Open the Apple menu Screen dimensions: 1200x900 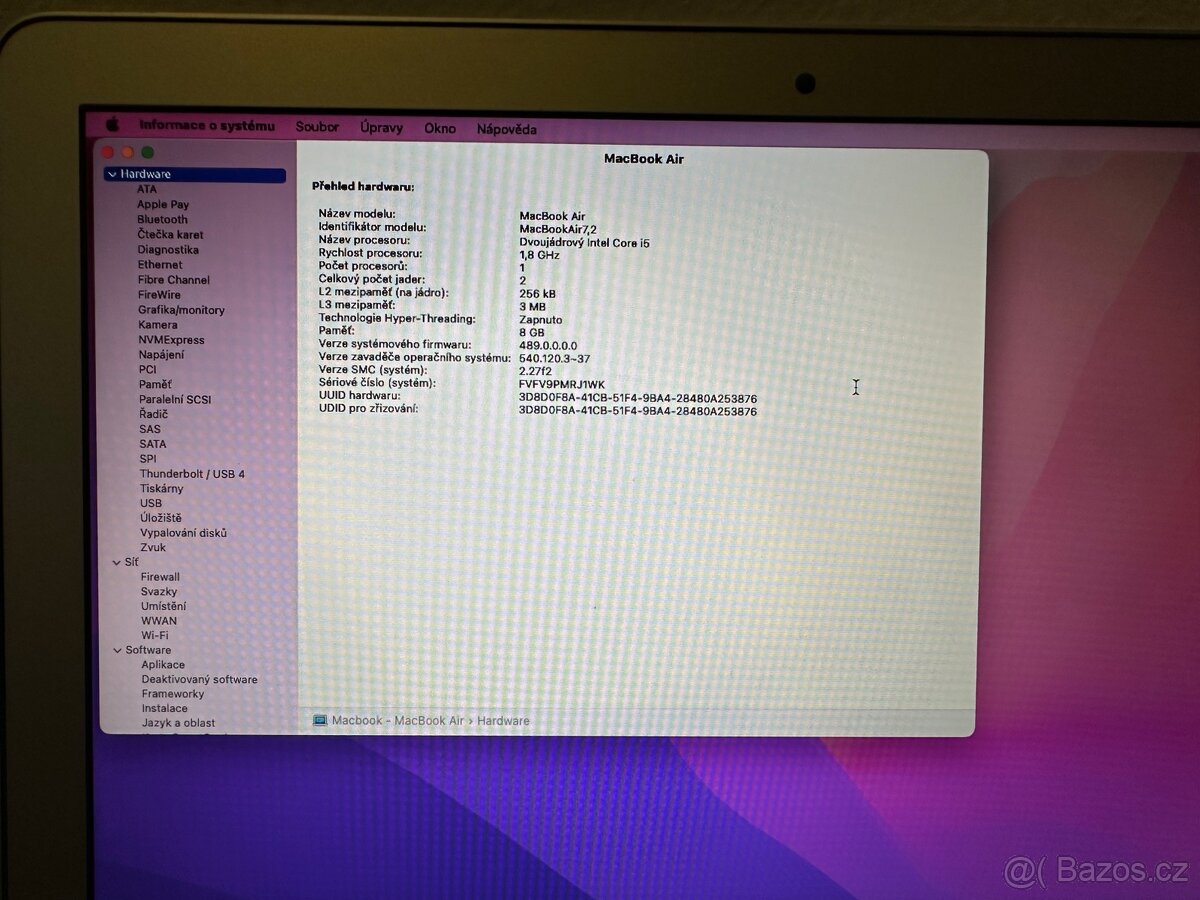click(112, 124)
